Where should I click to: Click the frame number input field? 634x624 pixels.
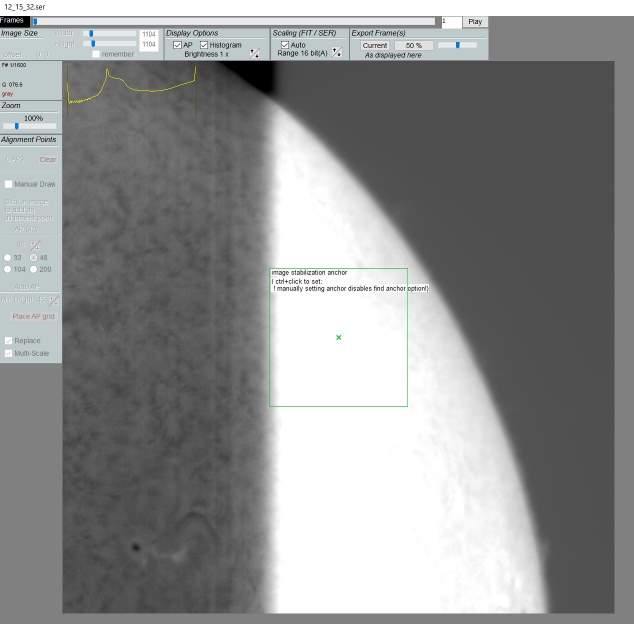coord(451,22)
